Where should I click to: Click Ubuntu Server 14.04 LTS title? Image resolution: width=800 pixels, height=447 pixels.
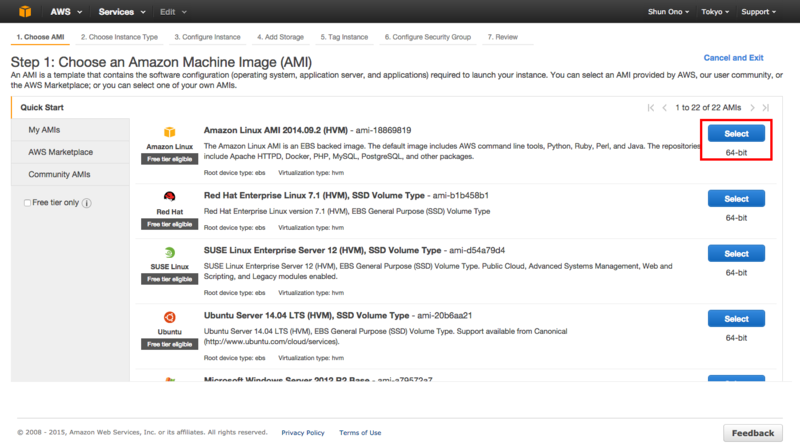pos(306,315)
